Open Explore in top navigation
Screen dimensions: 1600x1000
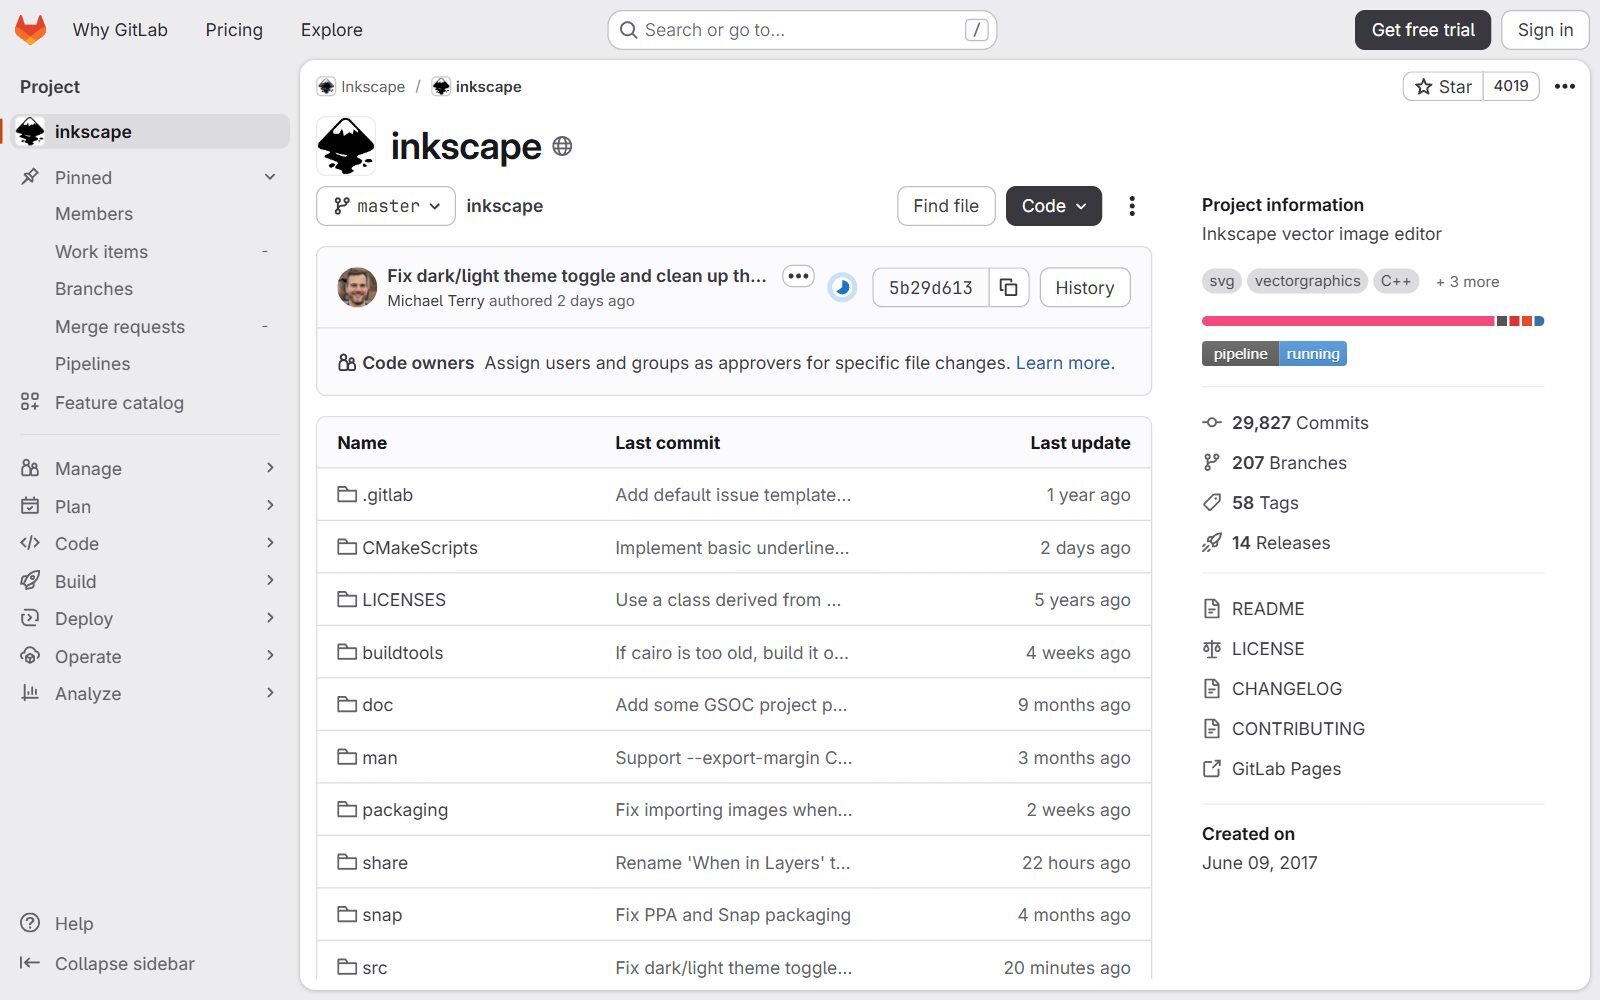coord(332,30)
